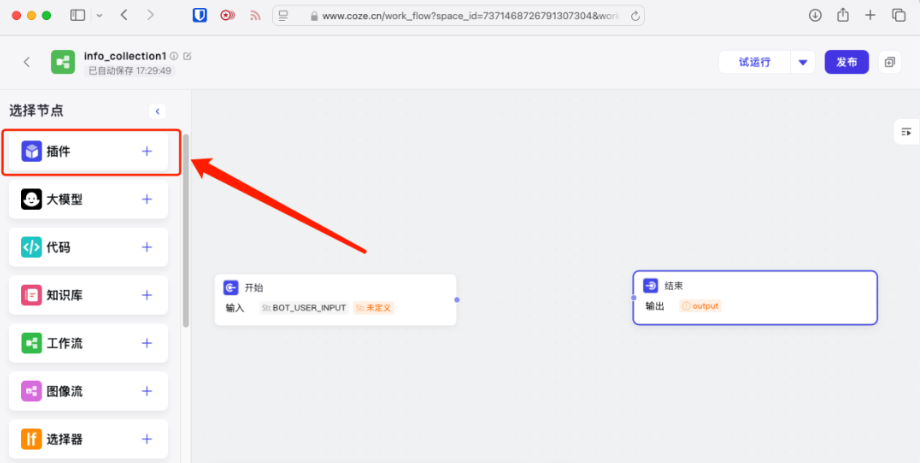Add a 选择器 node via plus
Screen dimensions: 921x463
[x=147, y=439]
